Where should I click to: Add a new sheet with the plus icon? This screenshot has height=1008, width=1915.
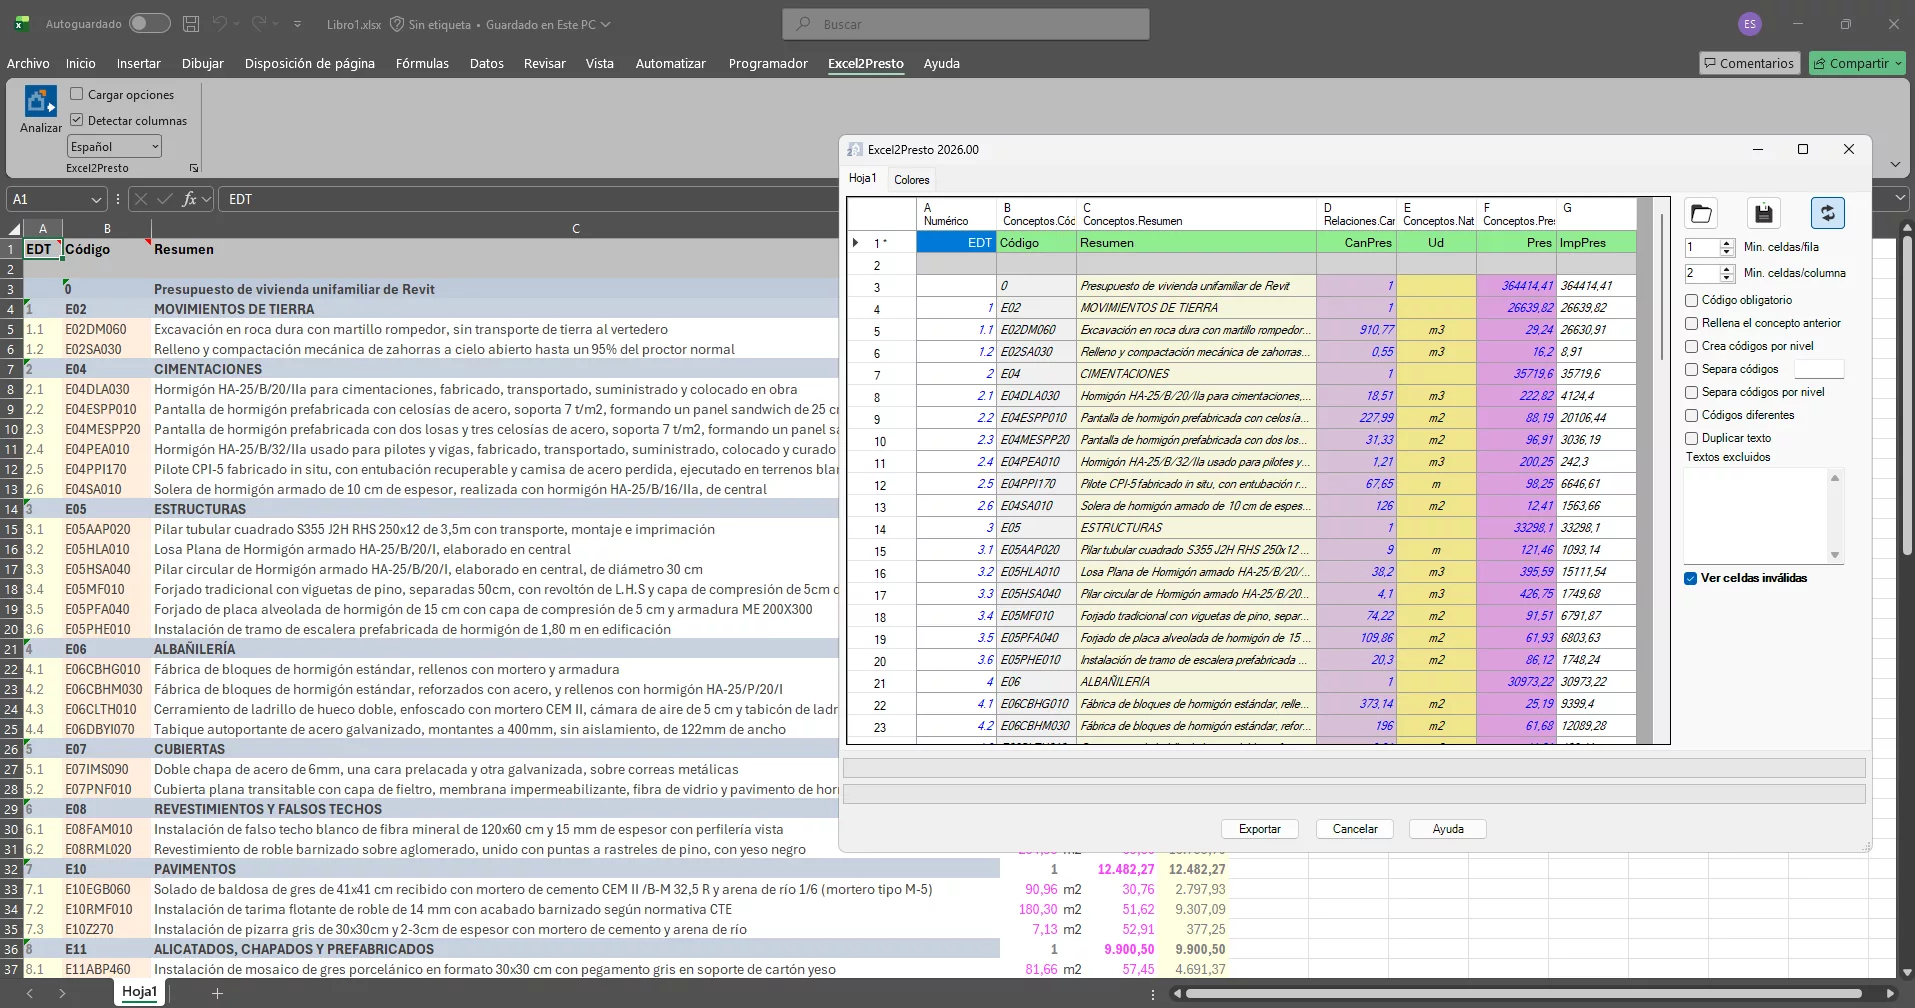pos(217,993)
